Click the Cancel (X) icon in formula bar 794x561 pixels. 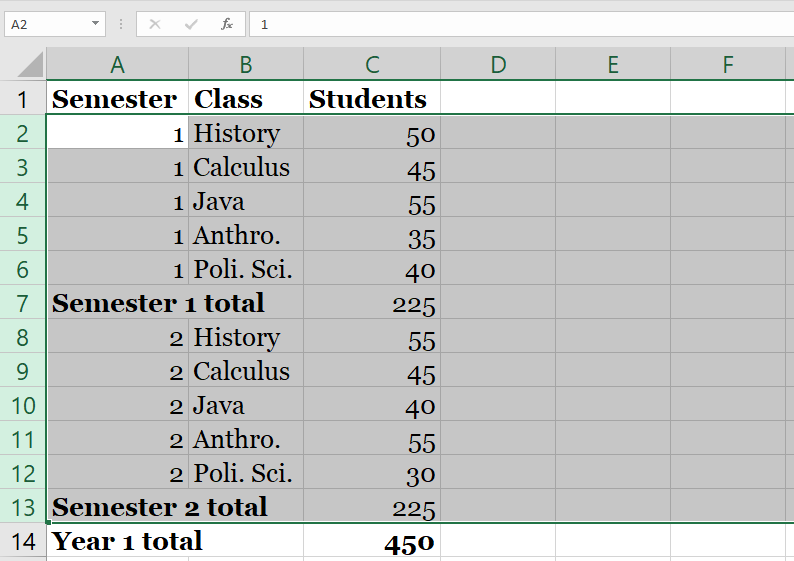point(155,24)
